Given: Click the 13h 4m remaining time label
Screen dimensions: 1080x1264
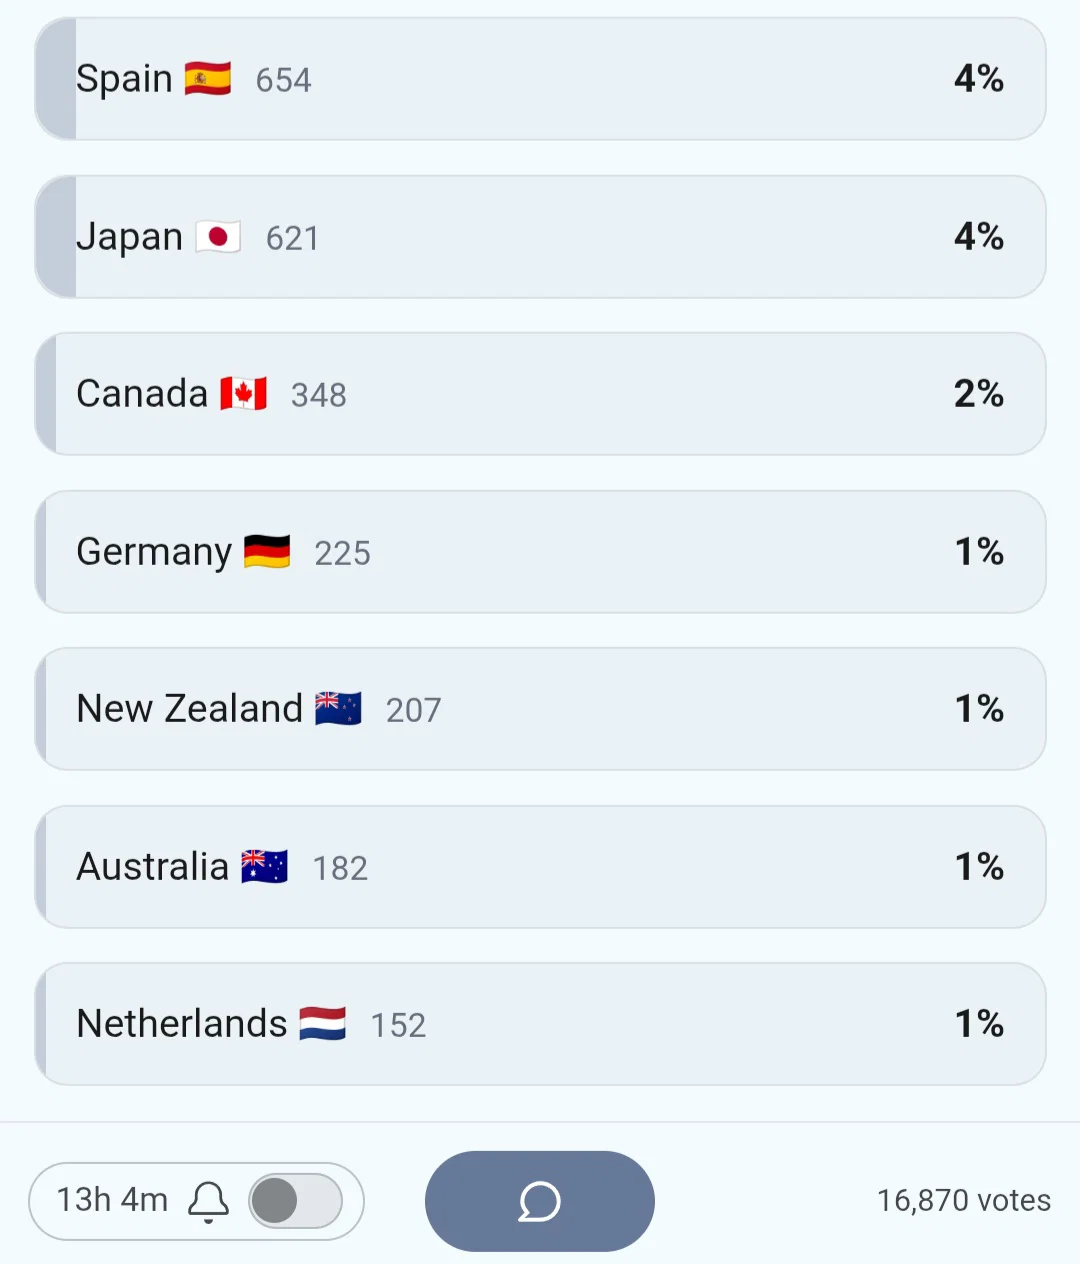Looking at the screenshot, I should pyautogui.click(x=112, y=1200).
